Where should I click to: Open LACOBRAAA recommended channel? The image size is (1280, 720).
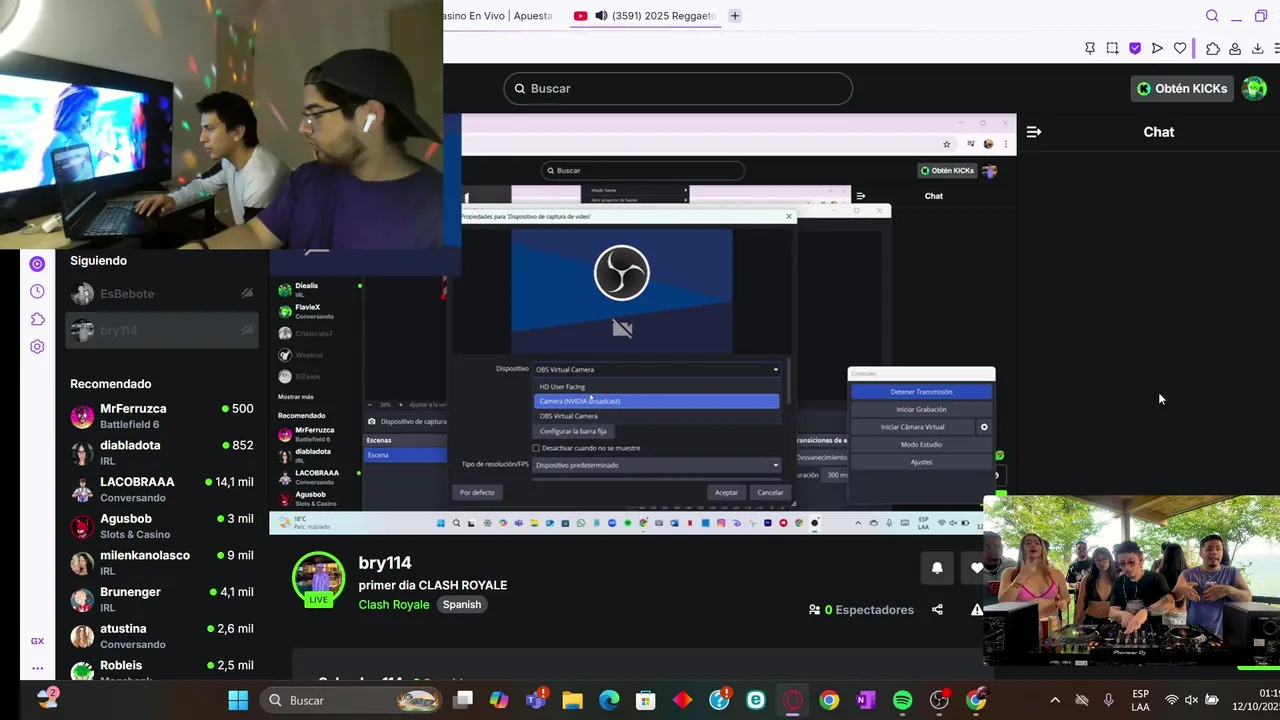tap(162, 489)
